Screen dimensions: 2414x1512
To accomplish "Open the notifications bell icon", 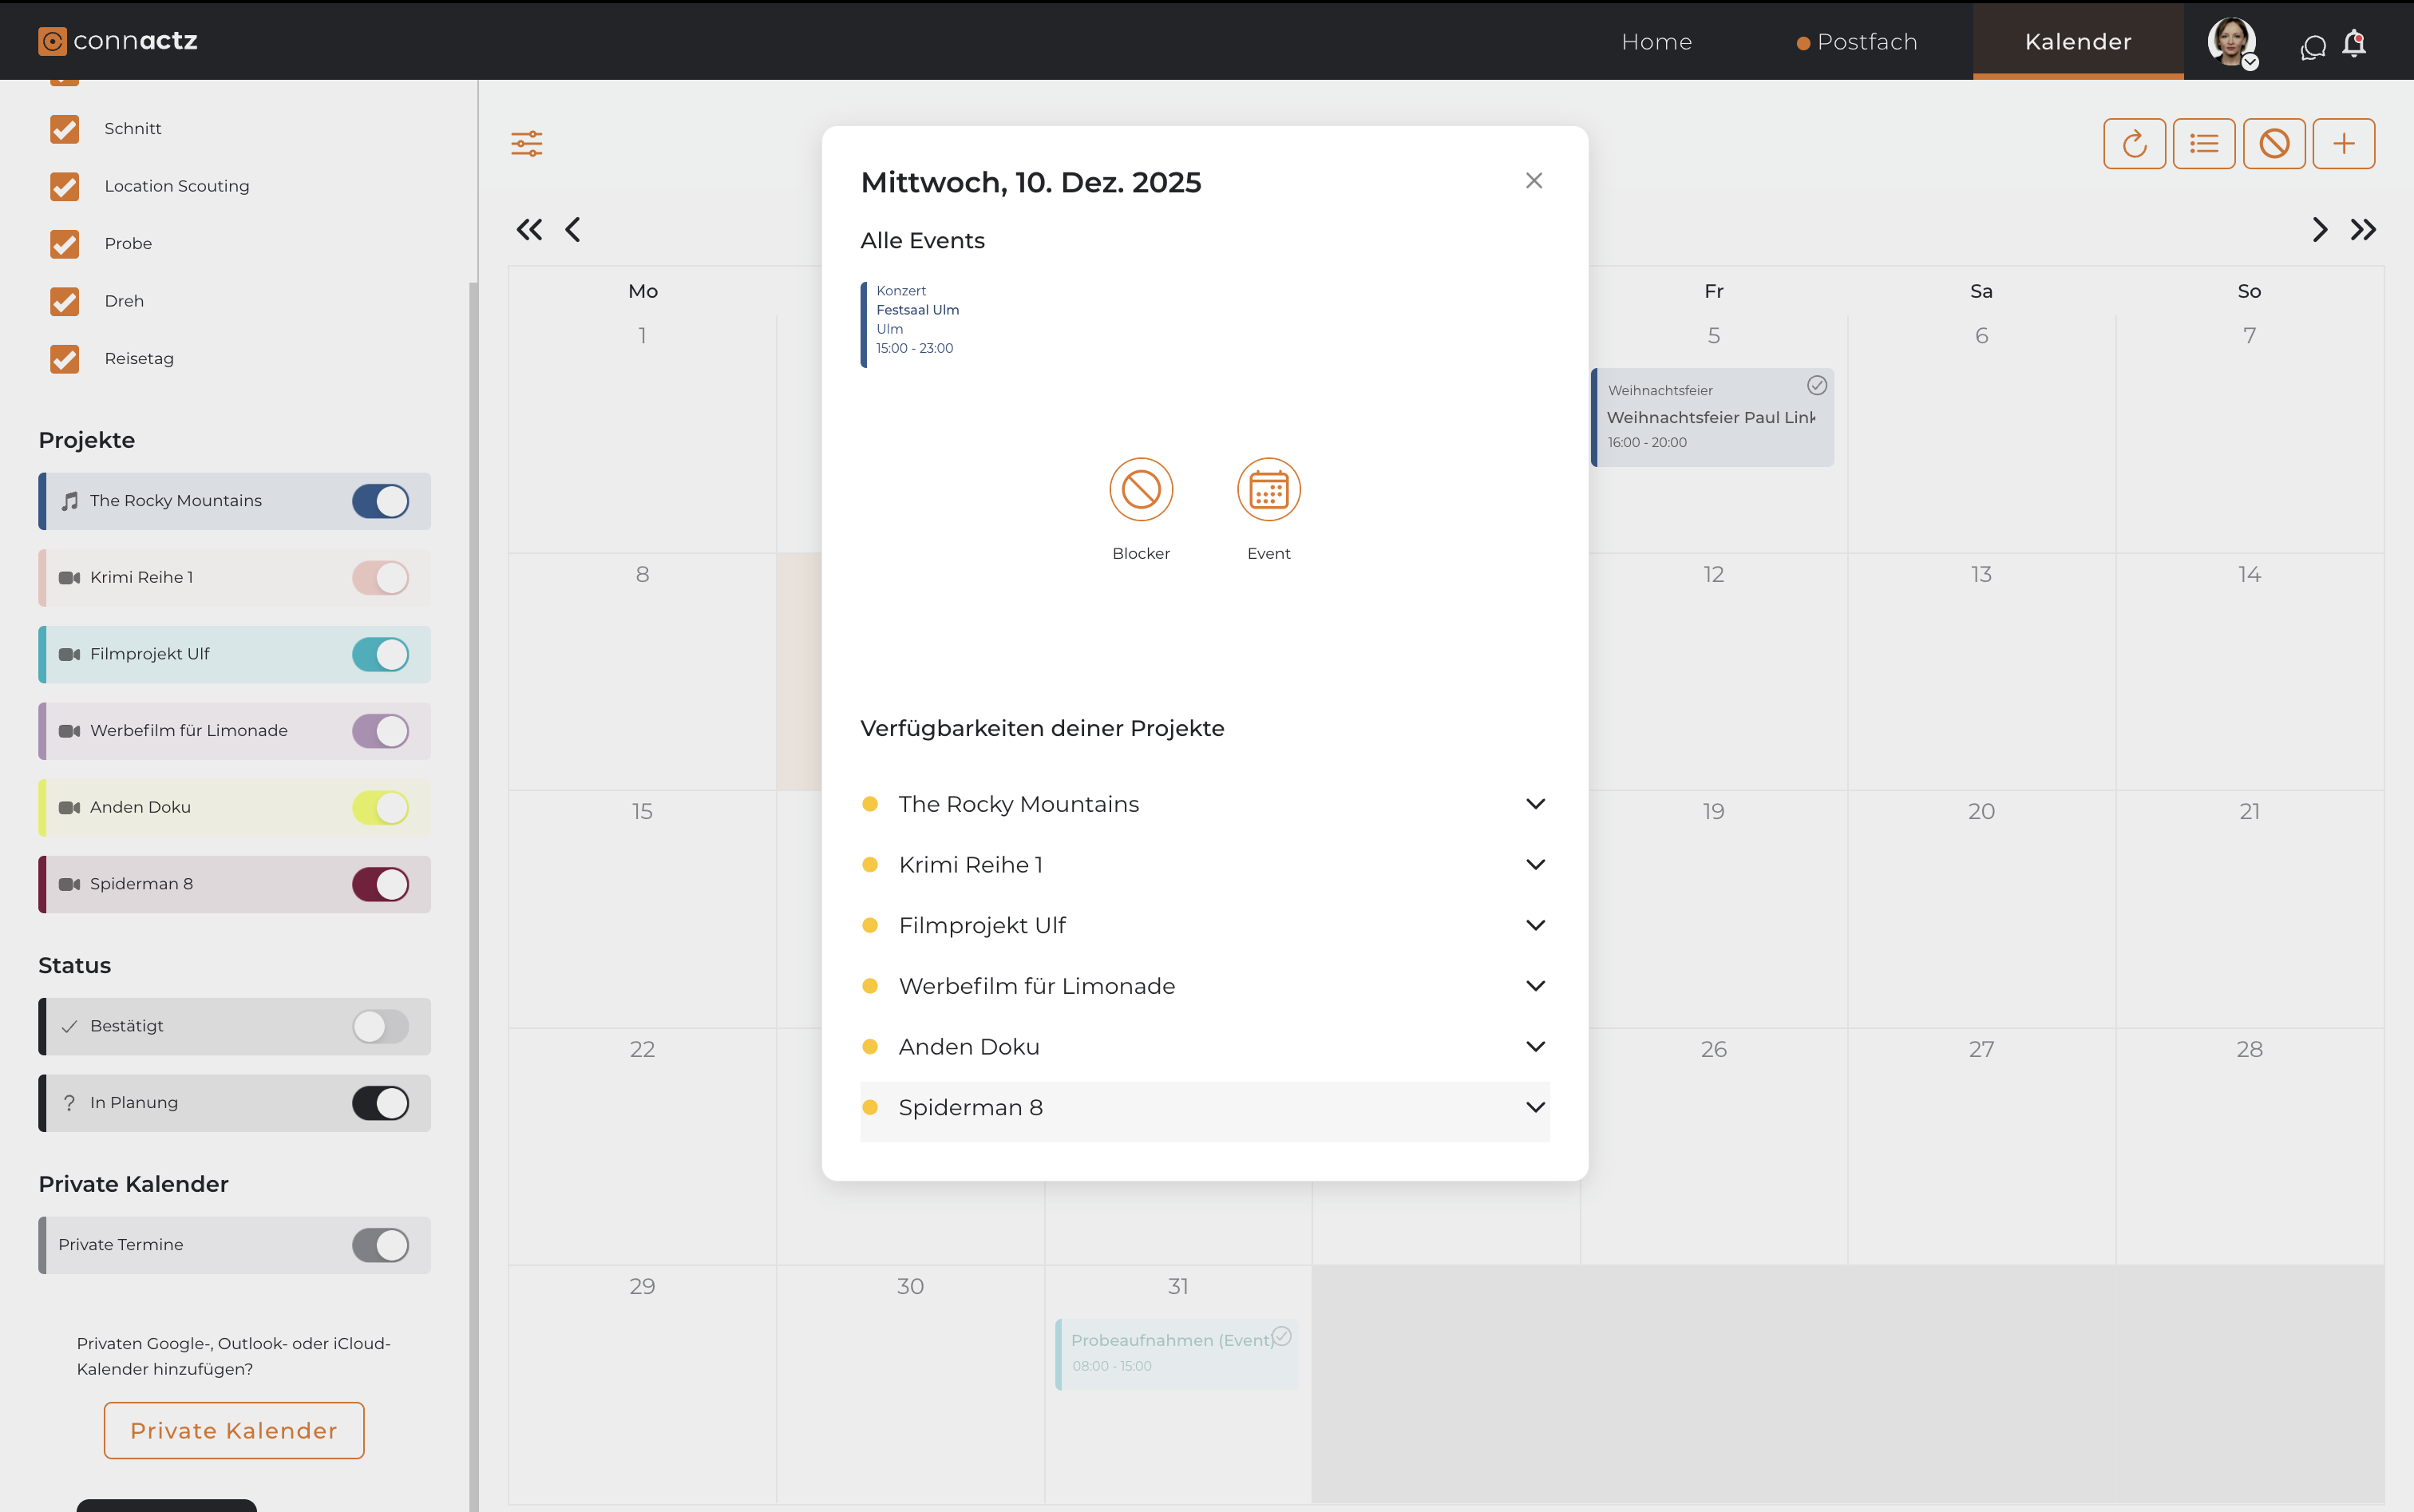I will click(x=2354, y=44).
